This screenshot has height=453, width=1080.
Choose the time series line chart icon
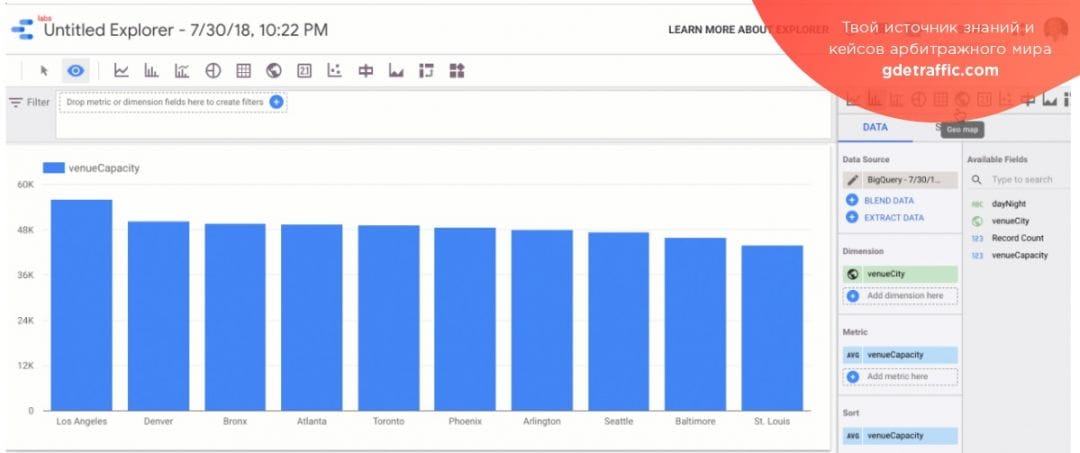tap(121, 70)
